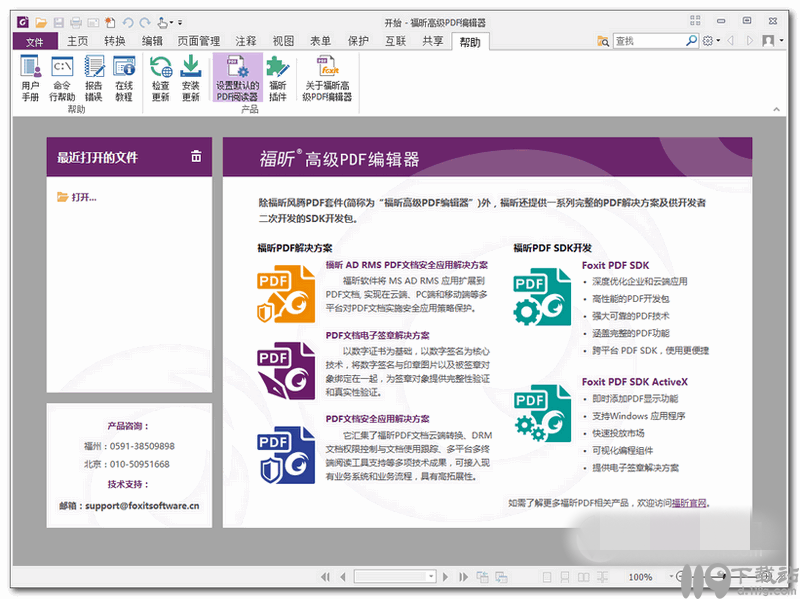The image size is (800, 599).
Task: Click 安装更新 install update
Action: point(191,78)
